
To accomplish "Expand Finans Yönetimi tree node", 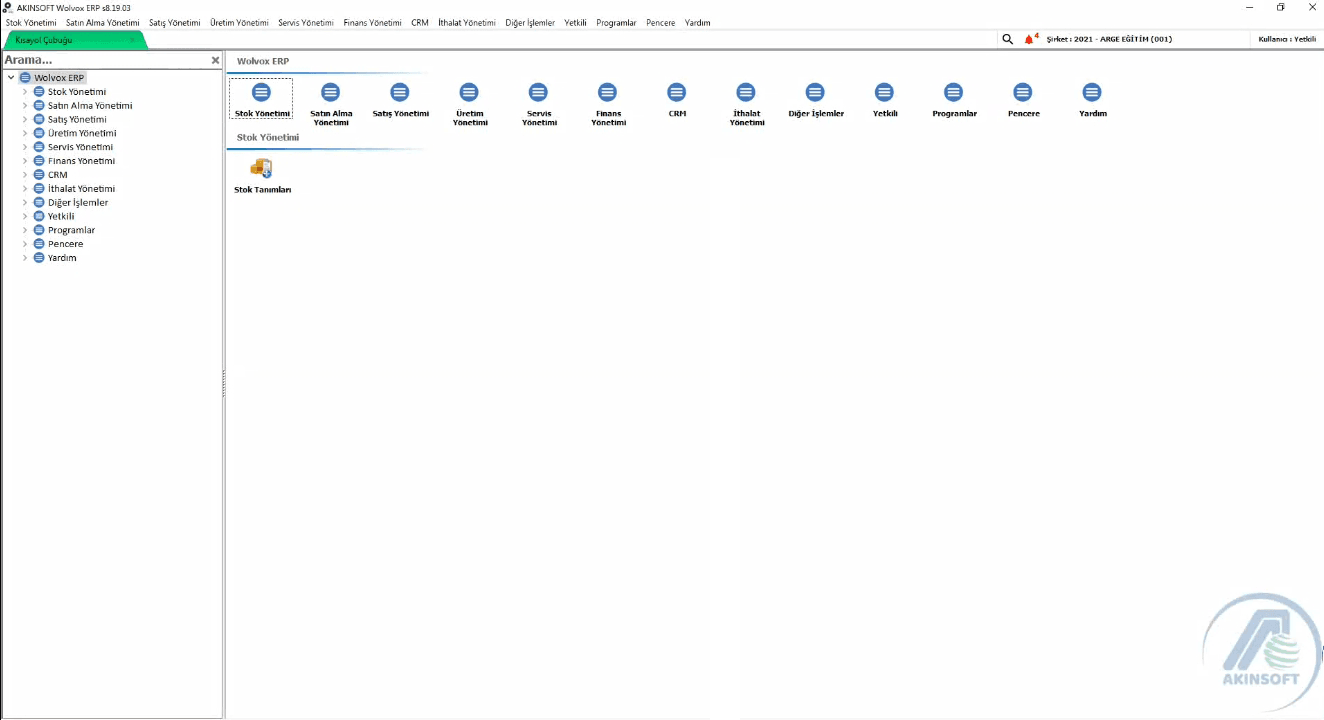I will point(25,161).
